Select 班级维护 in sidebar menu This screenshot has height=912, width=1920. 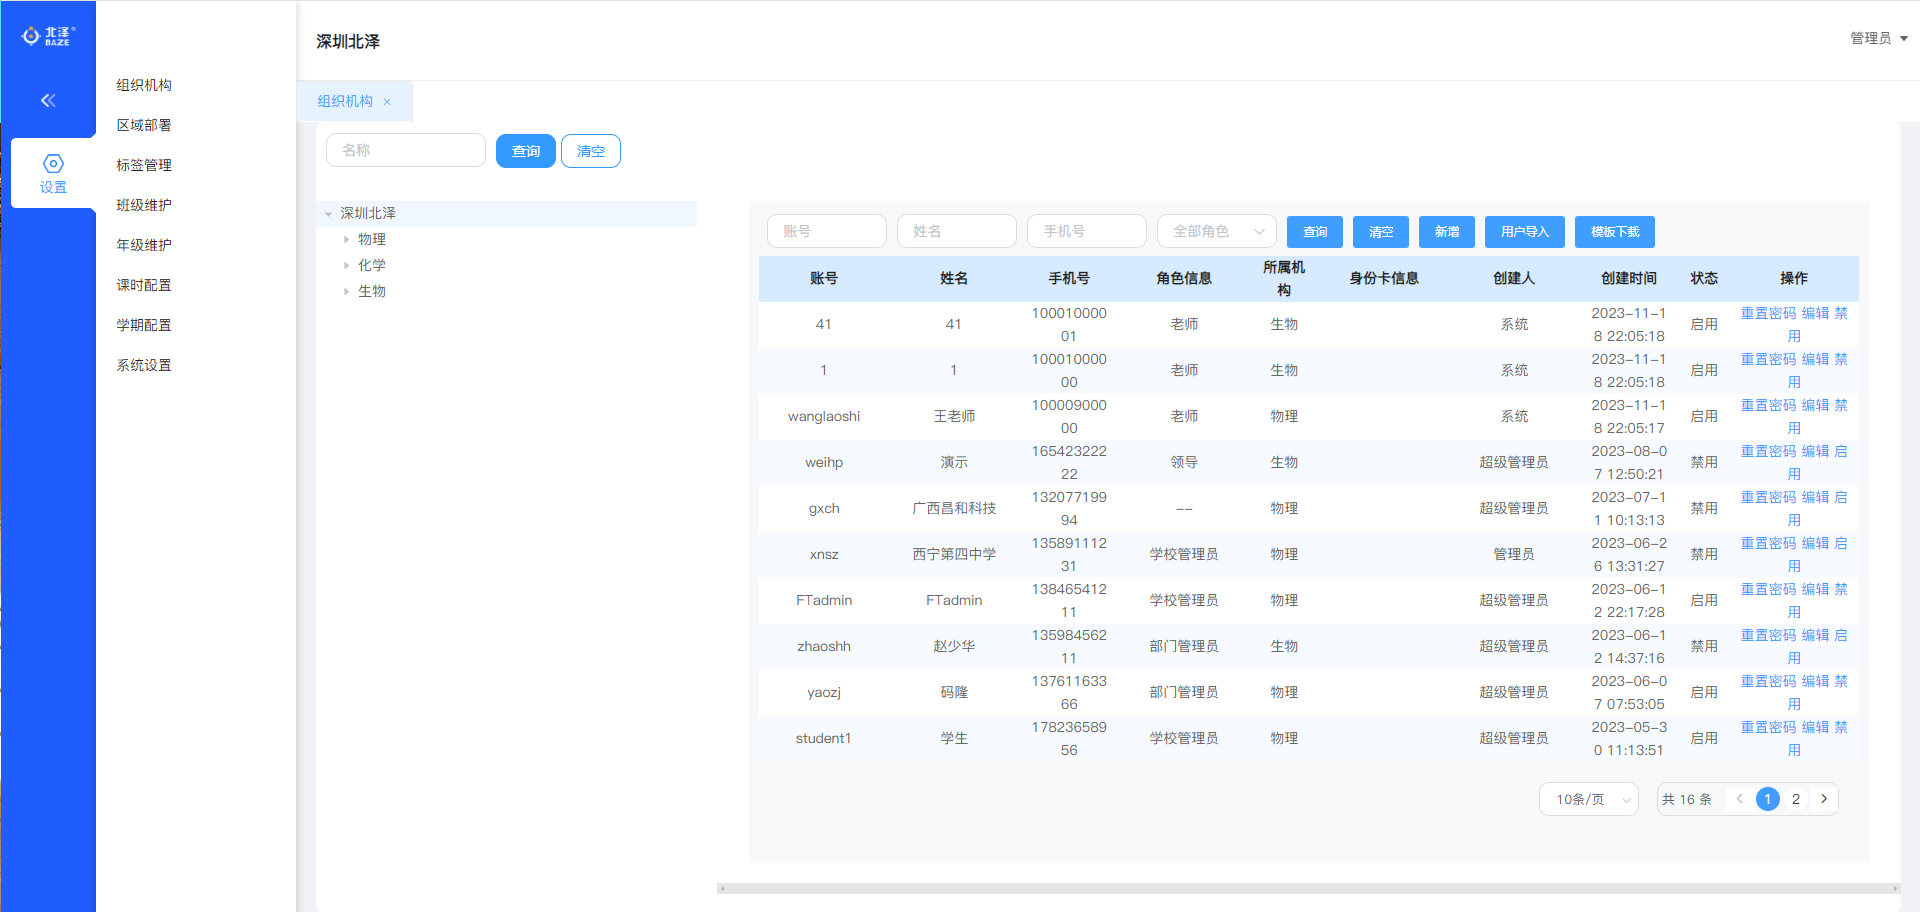144,205
